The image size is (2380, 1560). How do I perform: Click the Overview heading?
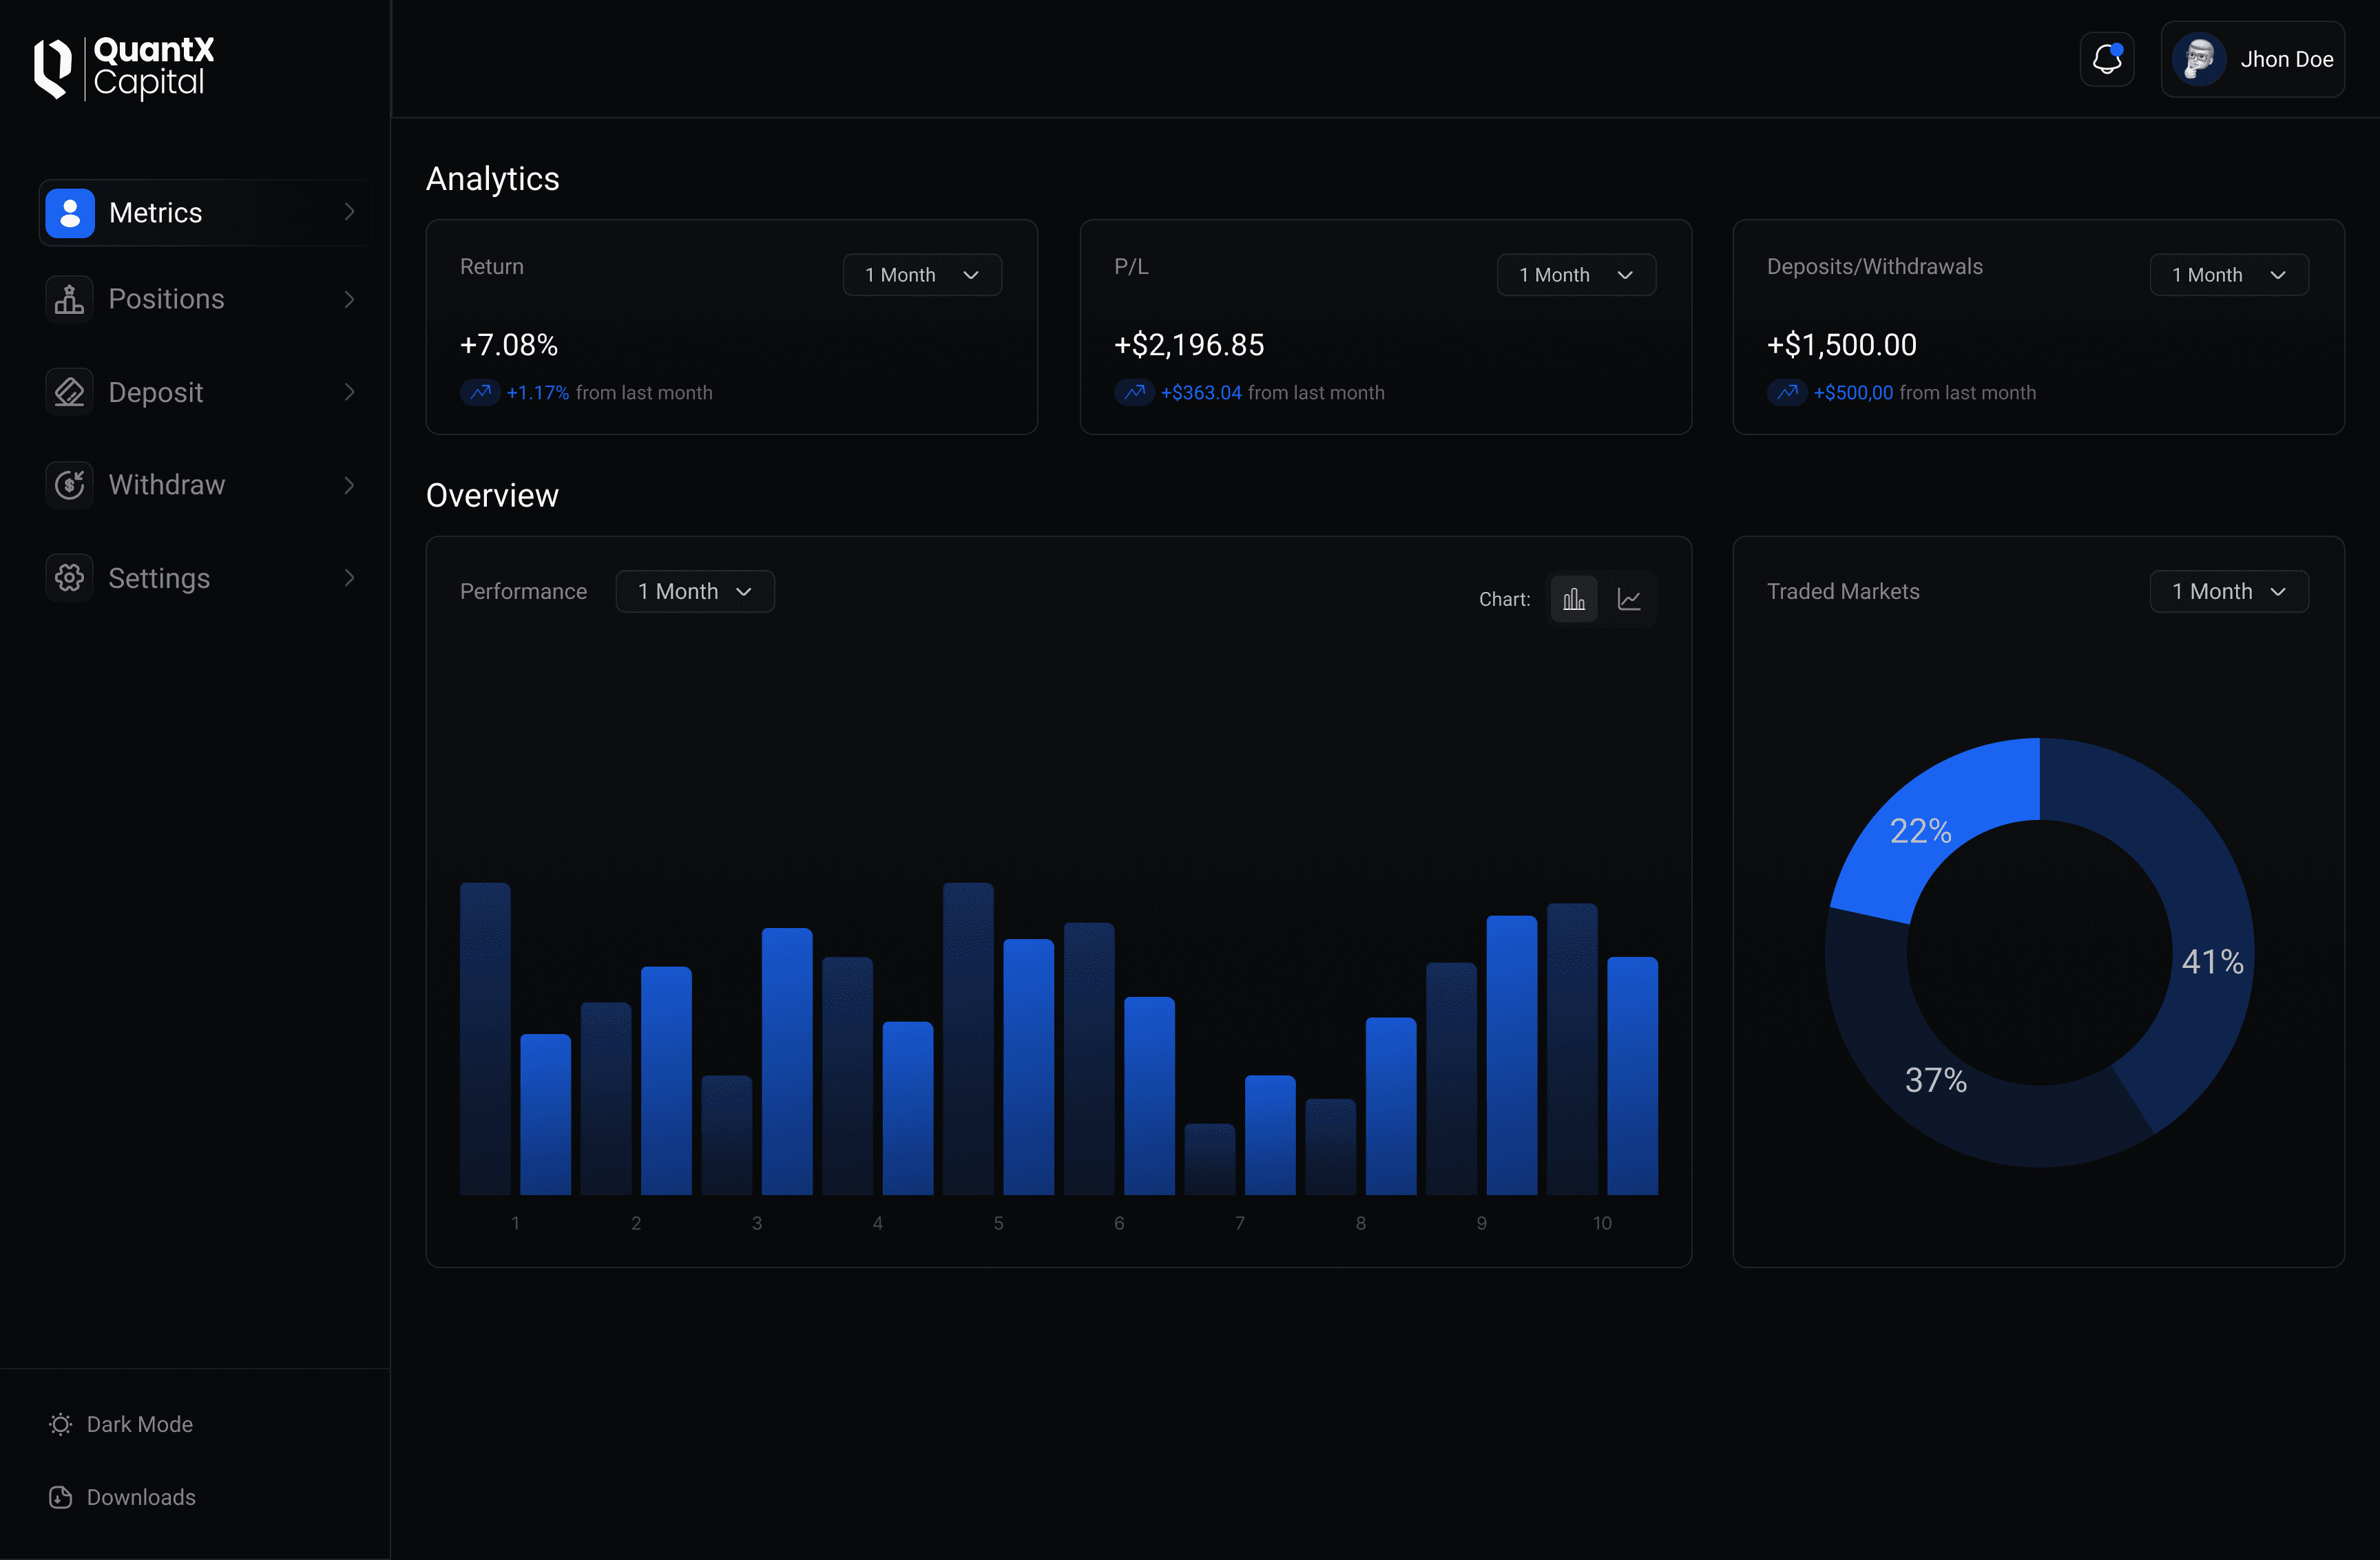(492, 495)
